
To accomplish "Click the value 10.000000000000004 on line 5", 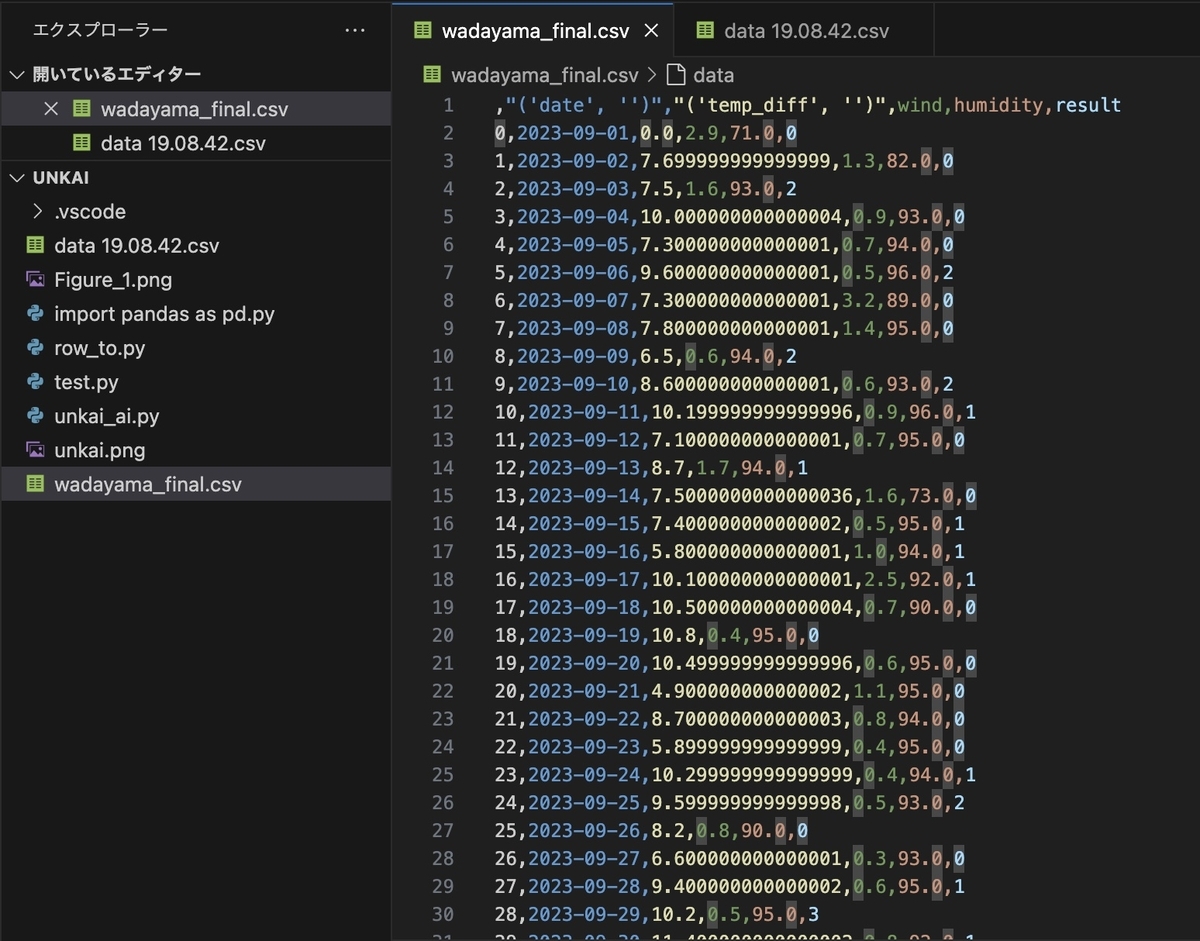I will [x=741, y=217].
